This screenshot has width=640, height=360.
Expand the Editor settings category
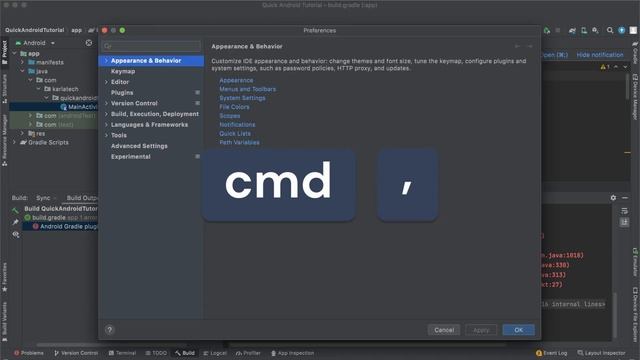point(106,82)
